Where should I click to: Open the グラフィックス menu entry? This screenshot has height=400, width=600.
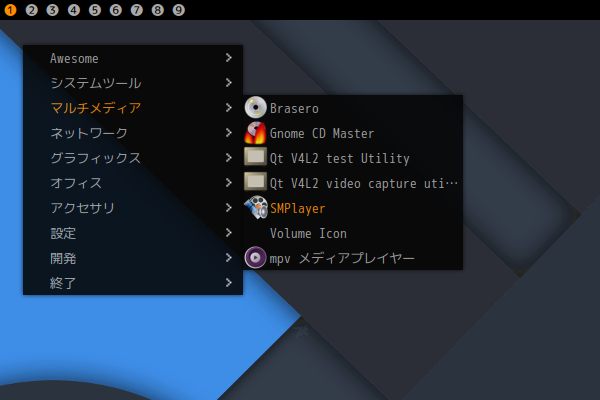pyautogui.click(x=133, y=158)
